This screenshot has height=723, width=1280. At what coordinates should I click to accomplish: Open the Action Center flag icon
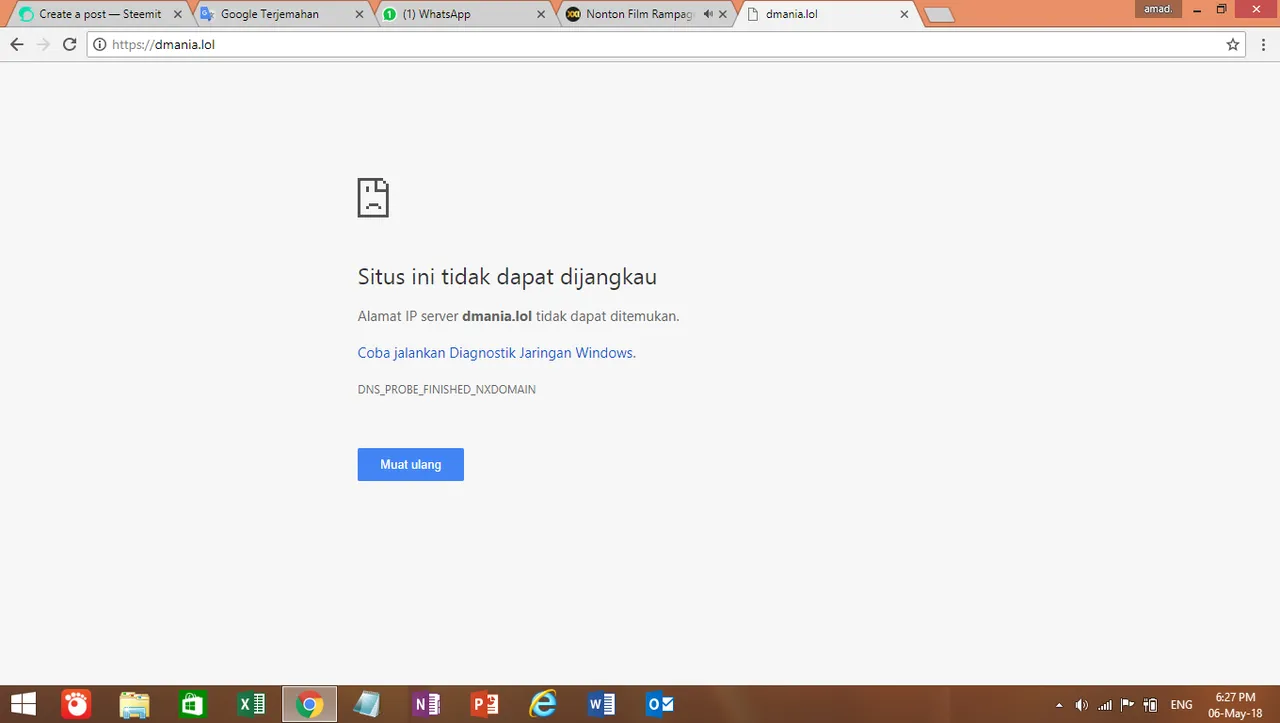pyautogui.click(x=1128, y=705)
